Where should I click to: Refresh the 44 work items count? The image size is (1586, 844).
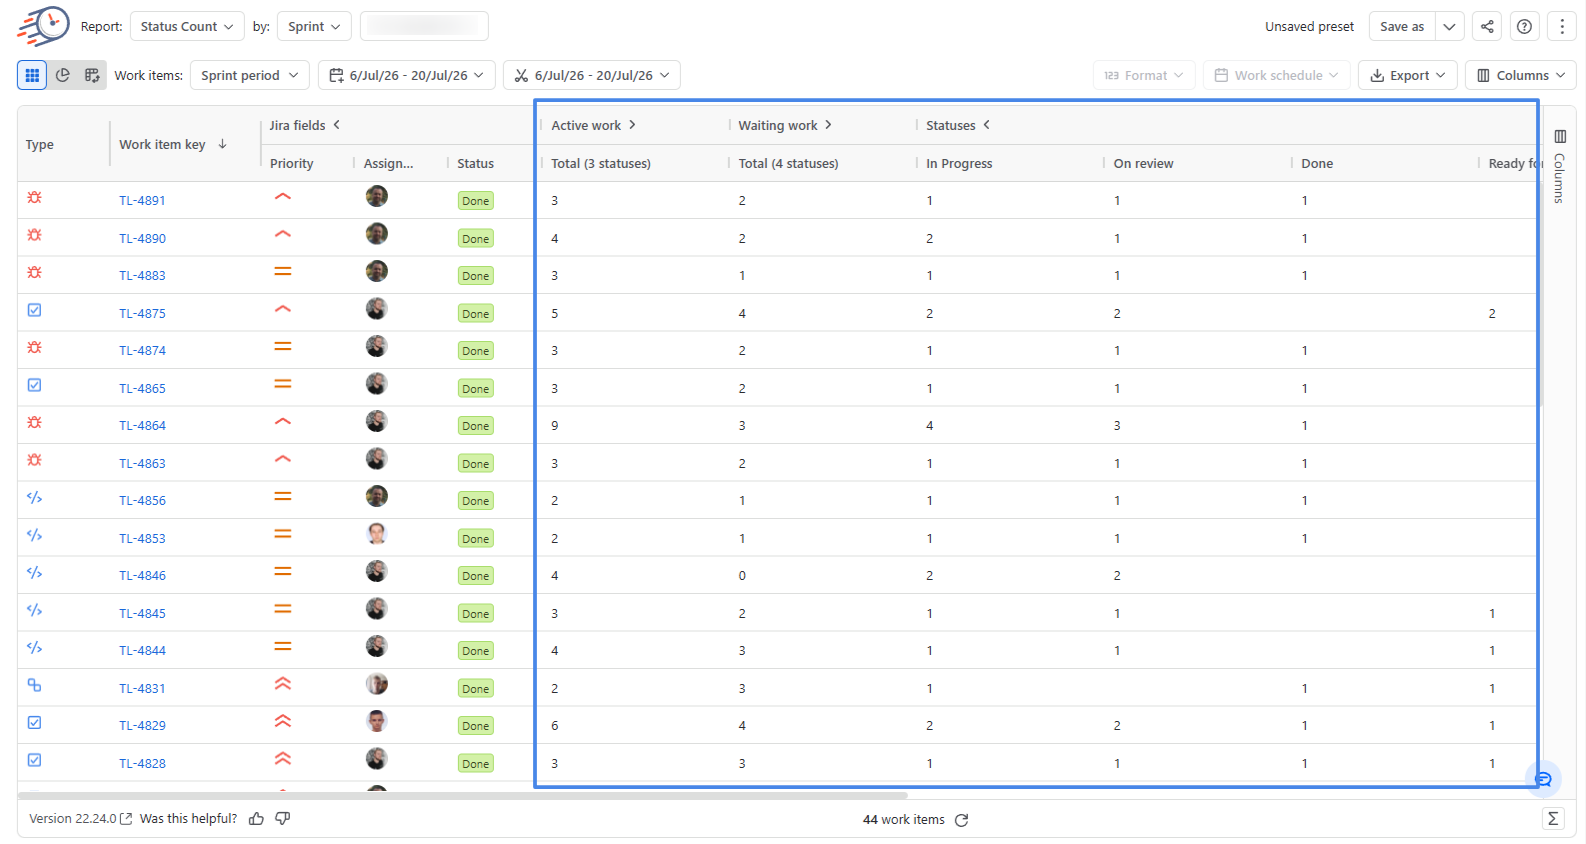(961, 820)
